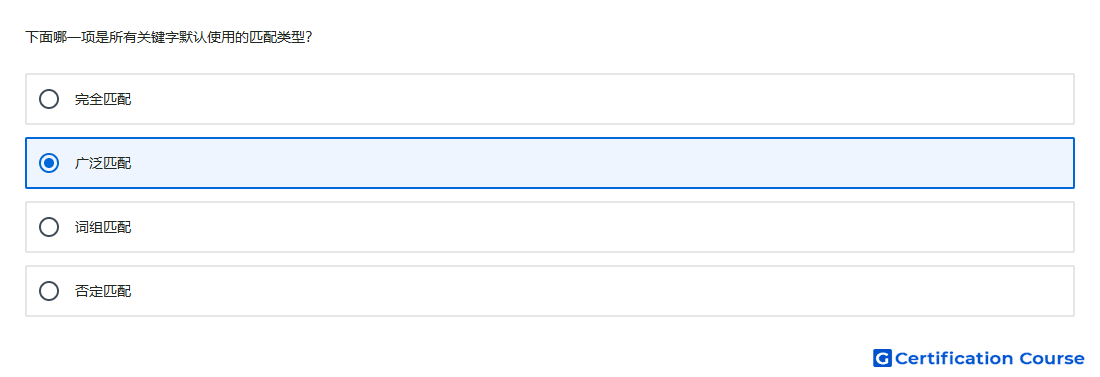Click empty area of 否定匹配 option card
This screenshot has height=377, width=1100.
pyautogui.click(x=596, y=291)
